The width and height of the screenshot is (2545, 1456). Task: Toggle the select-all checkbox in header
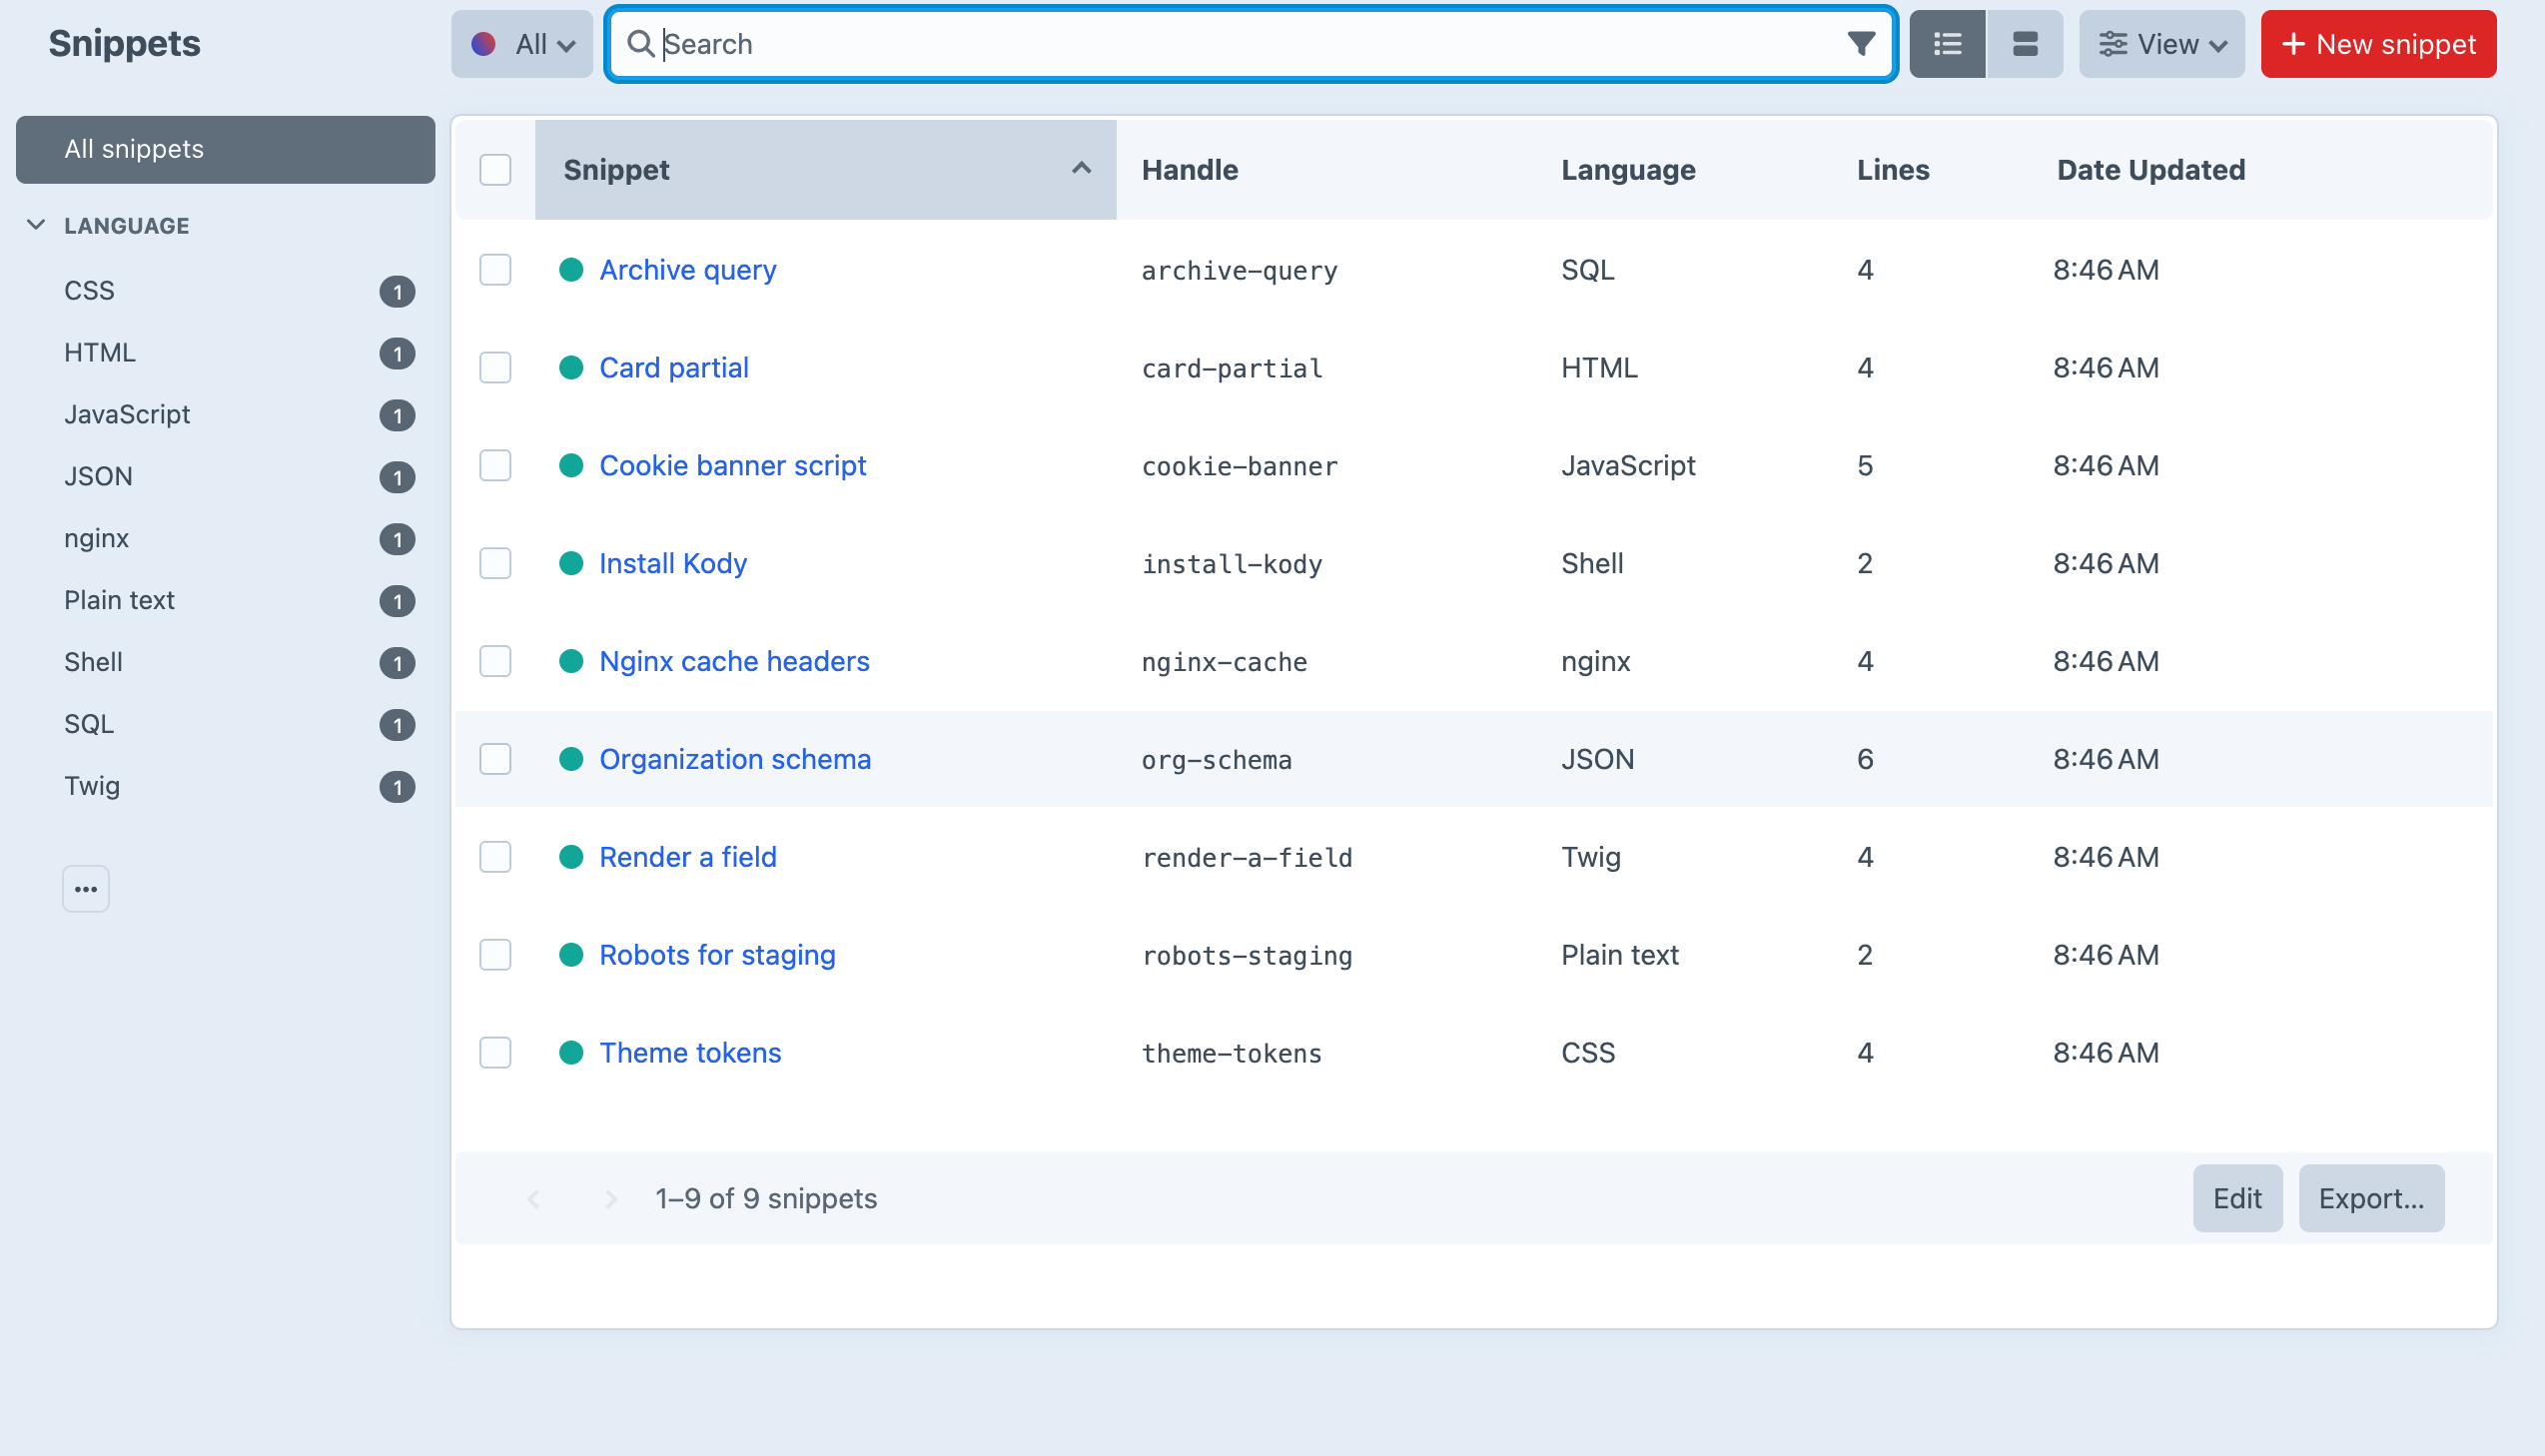click(x=495, y=170)
